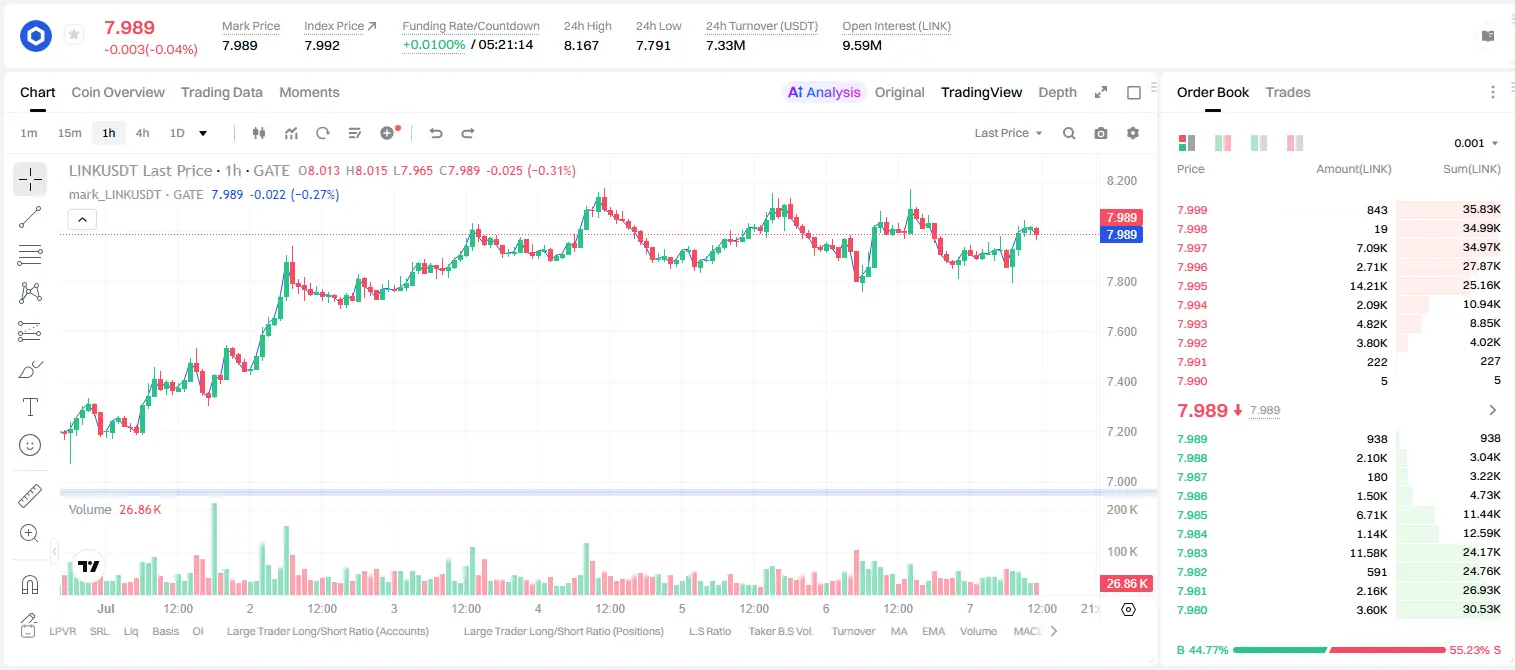Select the 4h timeframe interval

pos(142,133)
